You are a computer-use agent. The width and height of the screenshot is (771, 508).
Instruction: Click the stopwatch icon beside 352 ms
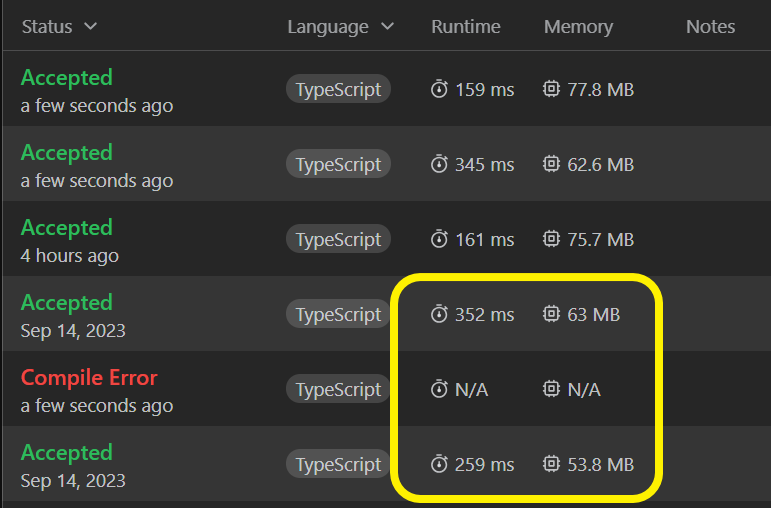439,314
